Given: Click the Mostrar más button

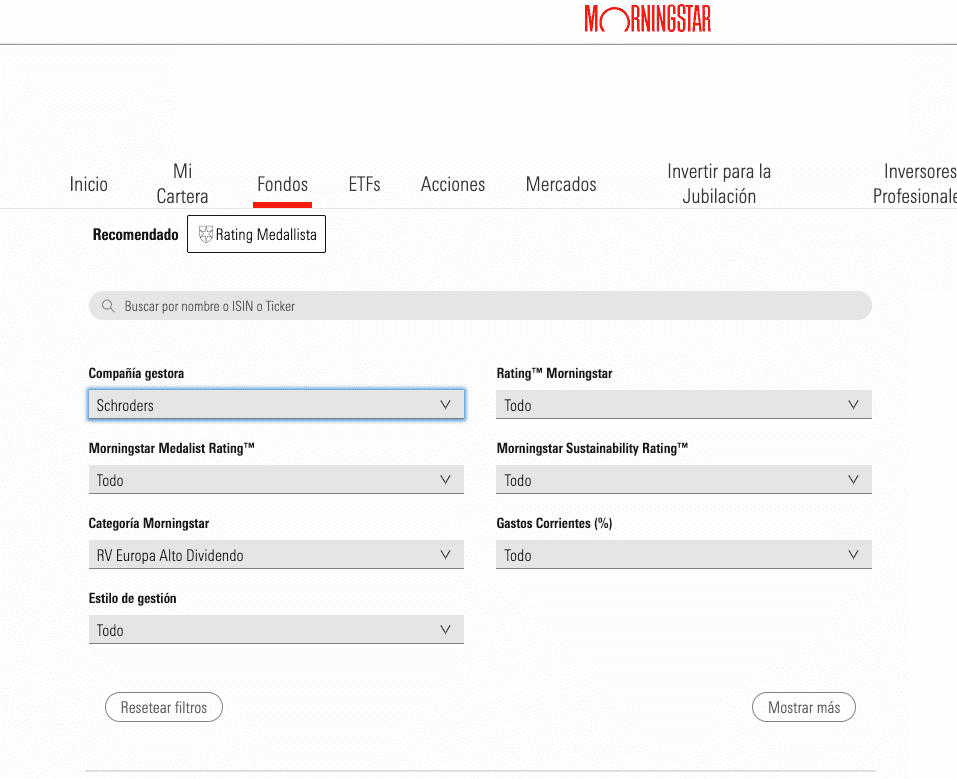Looking at the screenshot, I should click(x=804, y=707).
